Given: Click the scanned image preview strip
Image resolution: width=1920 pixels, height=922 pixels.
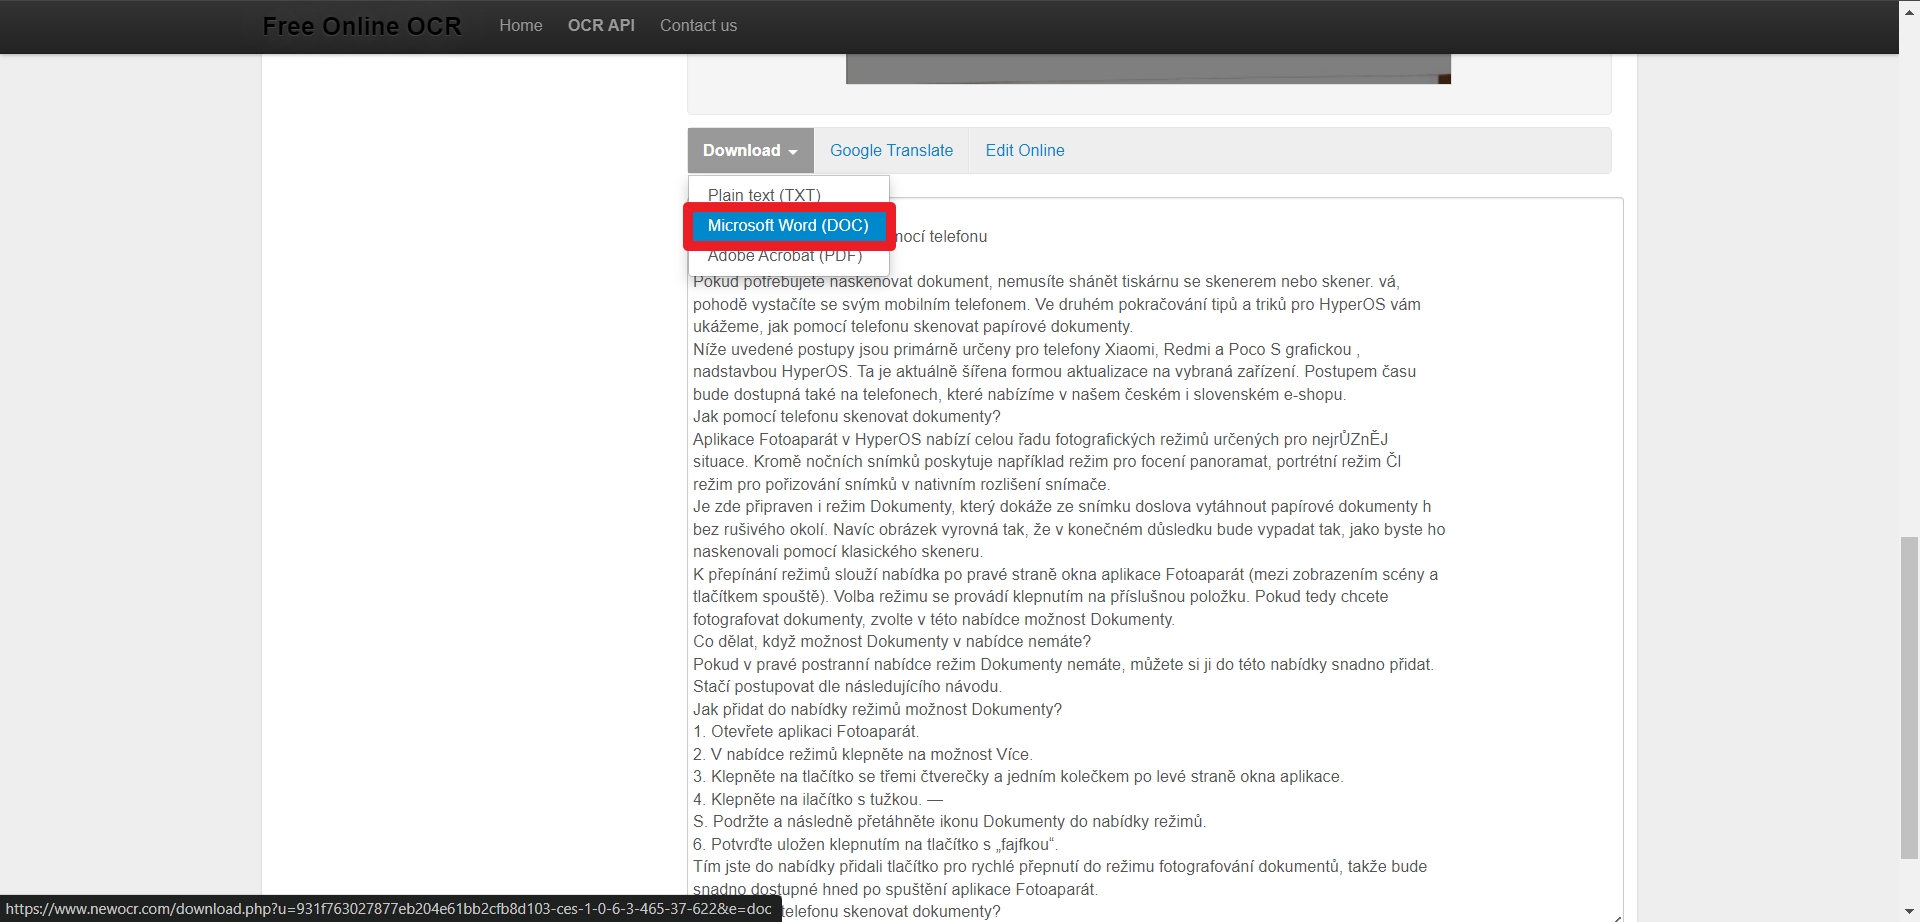Looking at the screenshot, I should pos(1148,69).
